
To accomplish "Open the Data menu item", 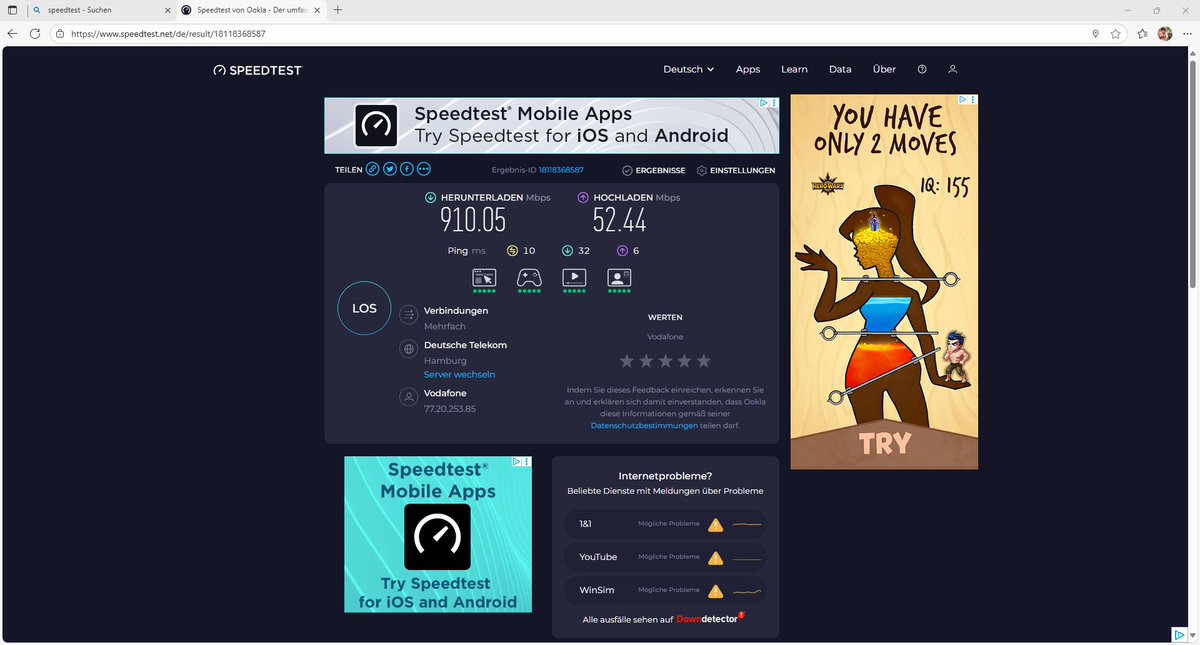I will point(840,69).
